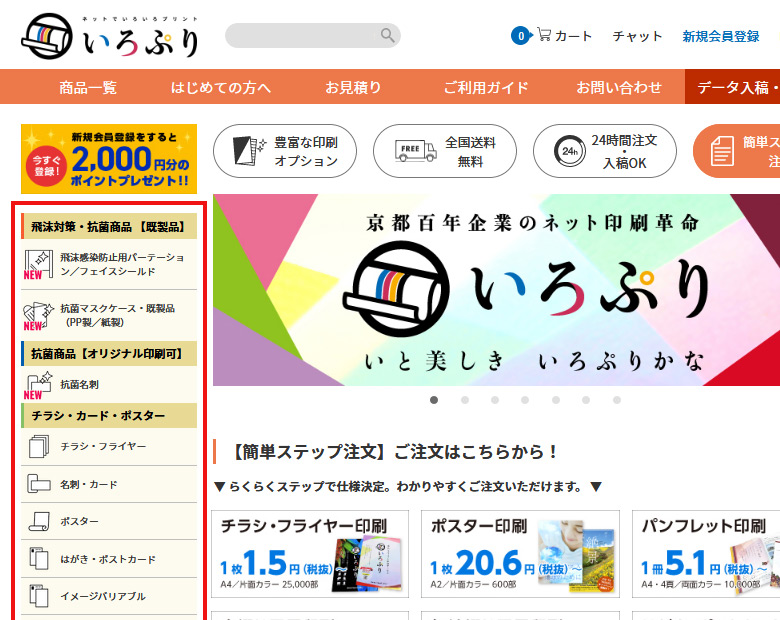Click the はがき・ポストカード sidebar link
Image resolution: width=780 pixels, height=620 pixels.
click(x=108, y=559)
